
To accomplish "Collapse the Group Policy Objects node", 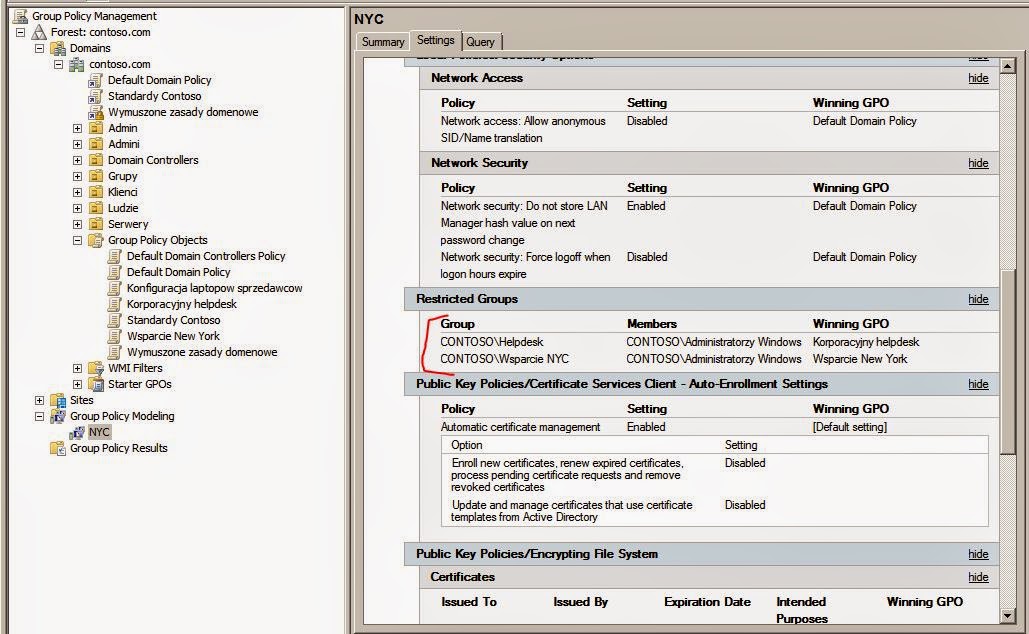I will tap(77, 240).
